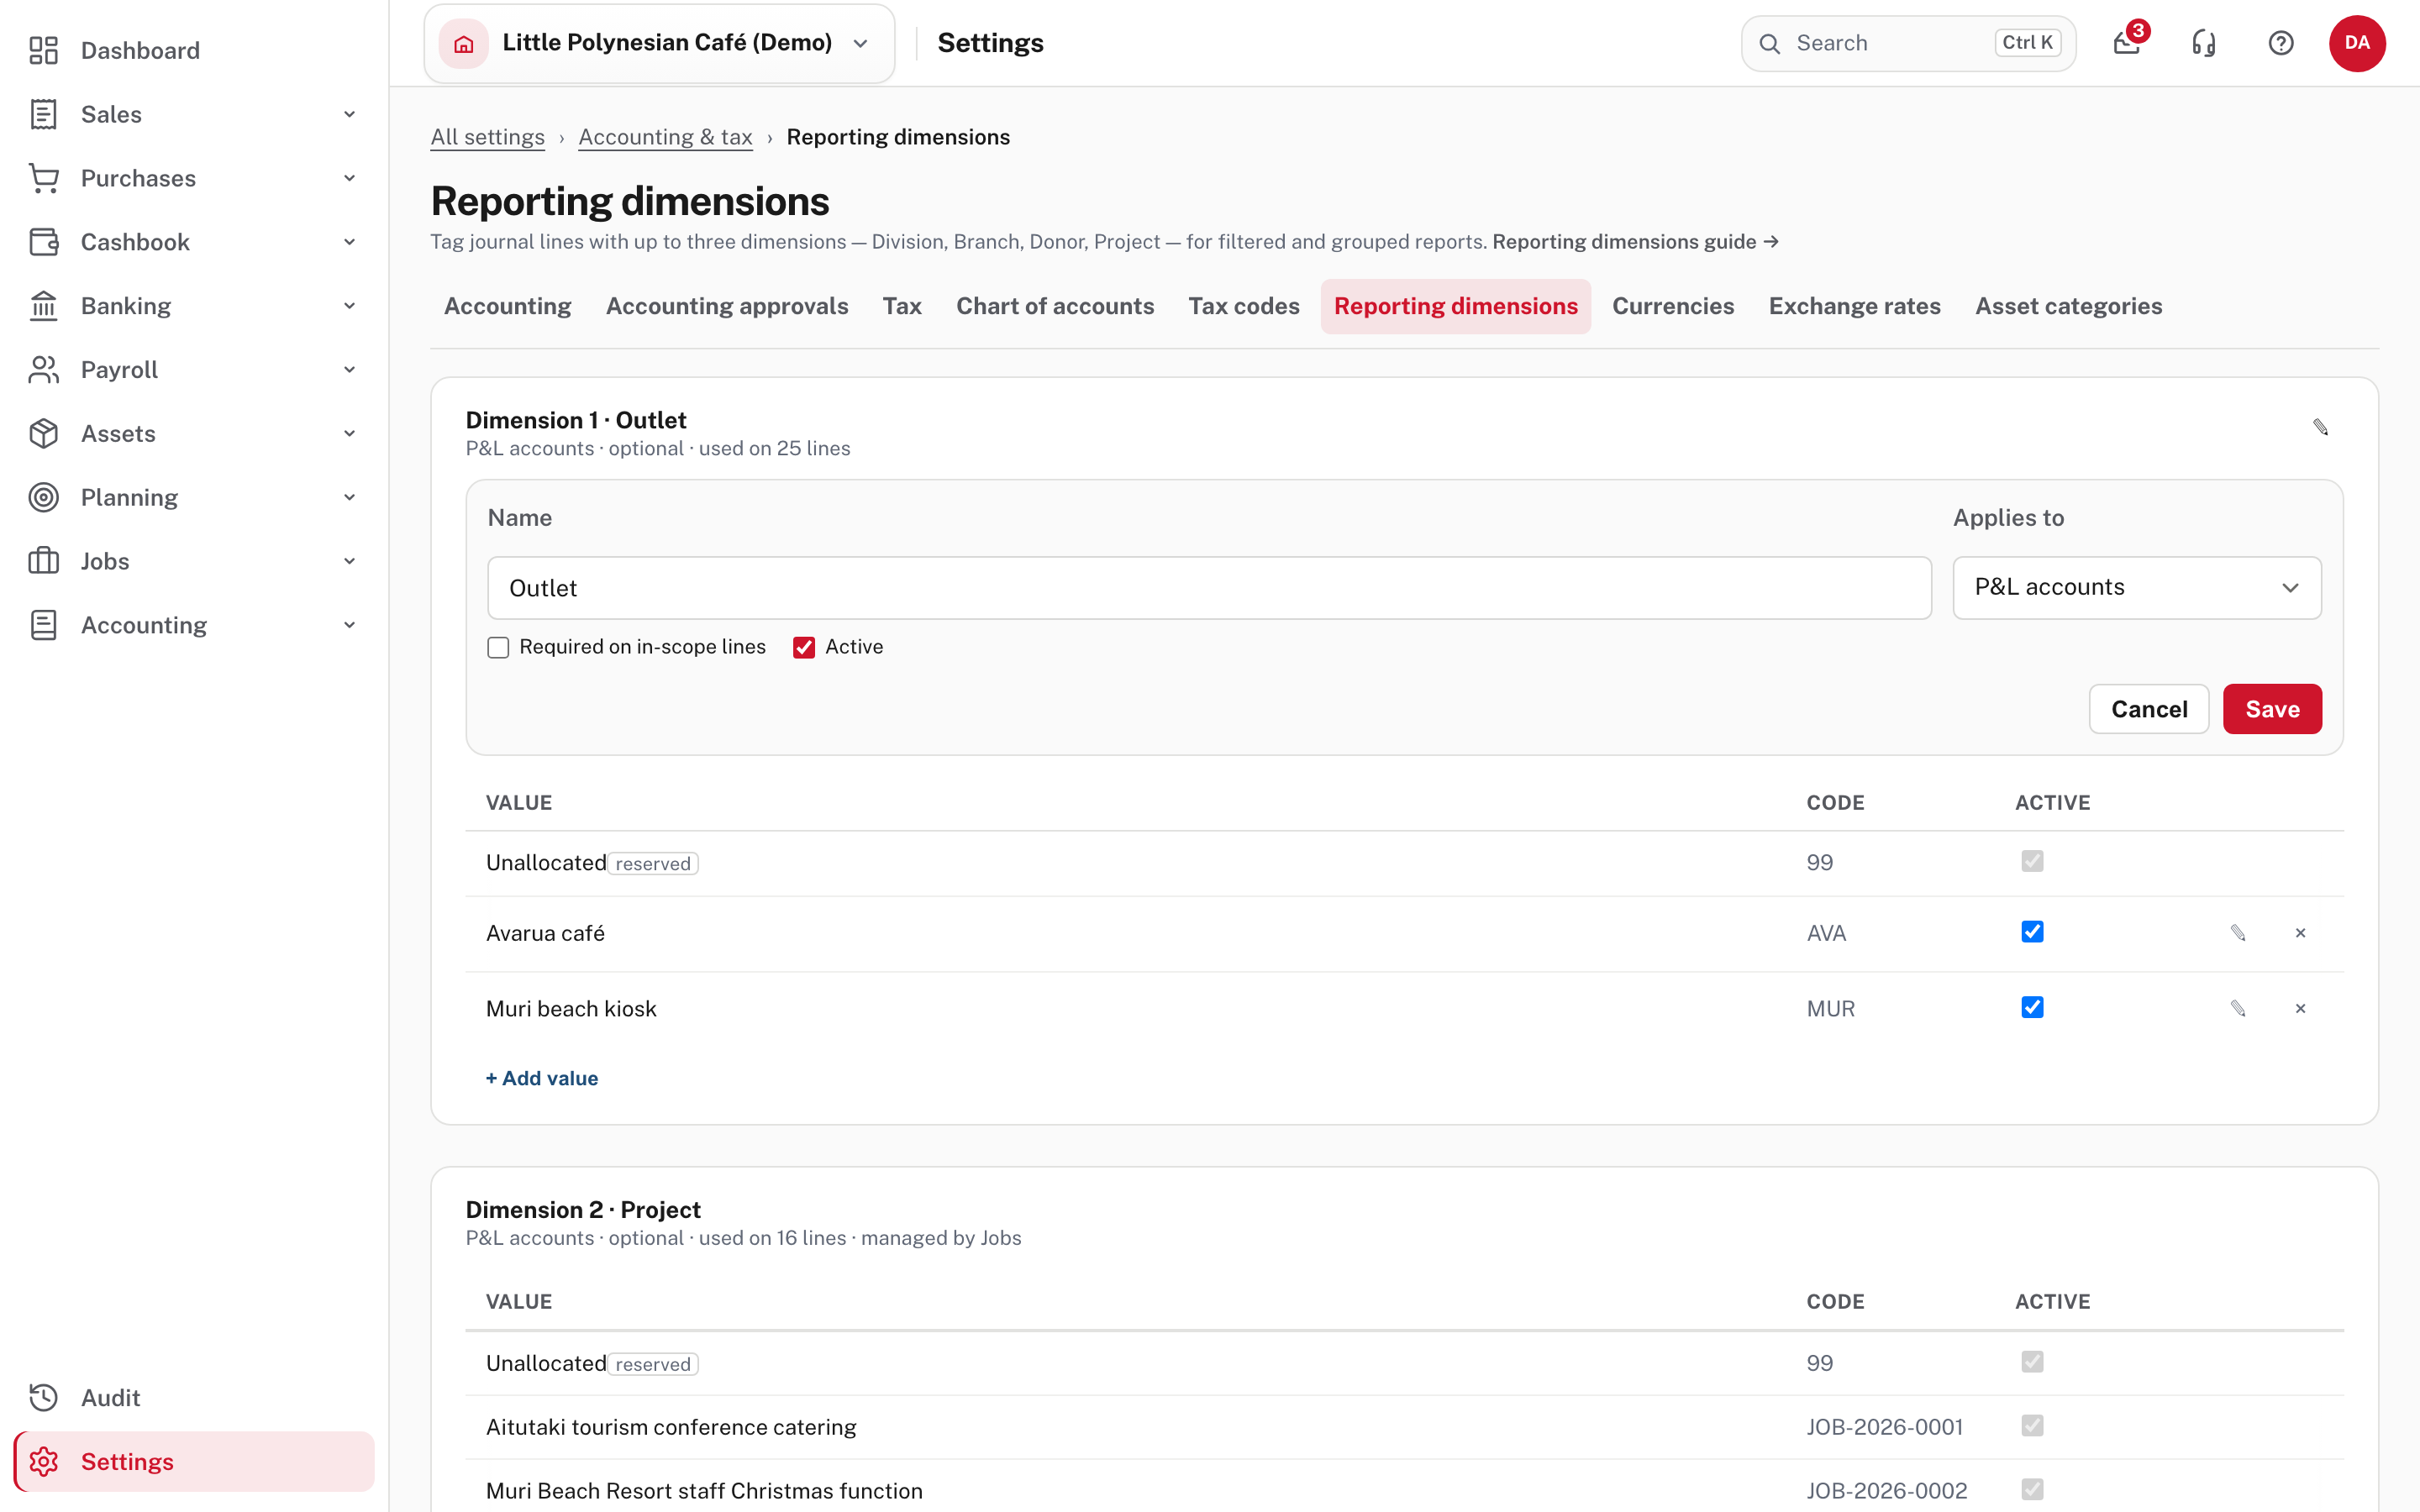Open the support headset icon
The width and height of the screenshot is (2420, 1512).
pyautogui.click(x=2203, y=43)
